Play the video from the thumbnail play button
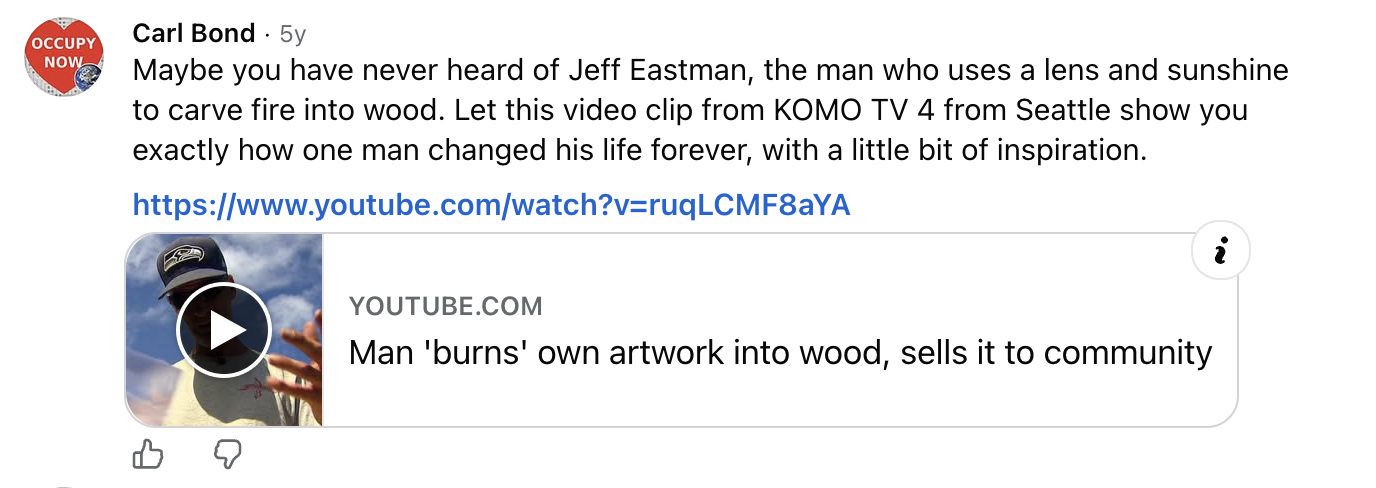Image resolution: width=1376 pixels, height=488 pixels. pos(224,330)
